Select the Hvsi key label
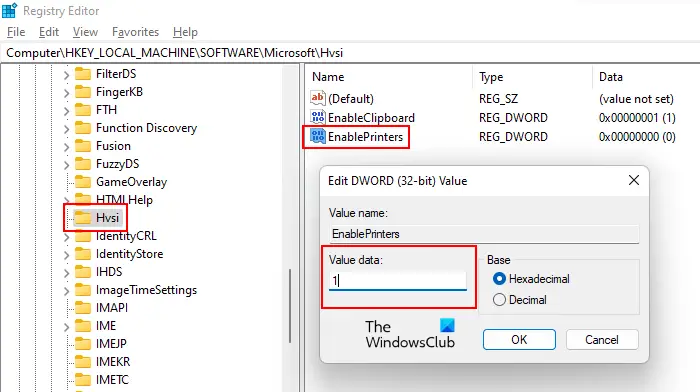The image size is (700, 392). click(108, 218)
